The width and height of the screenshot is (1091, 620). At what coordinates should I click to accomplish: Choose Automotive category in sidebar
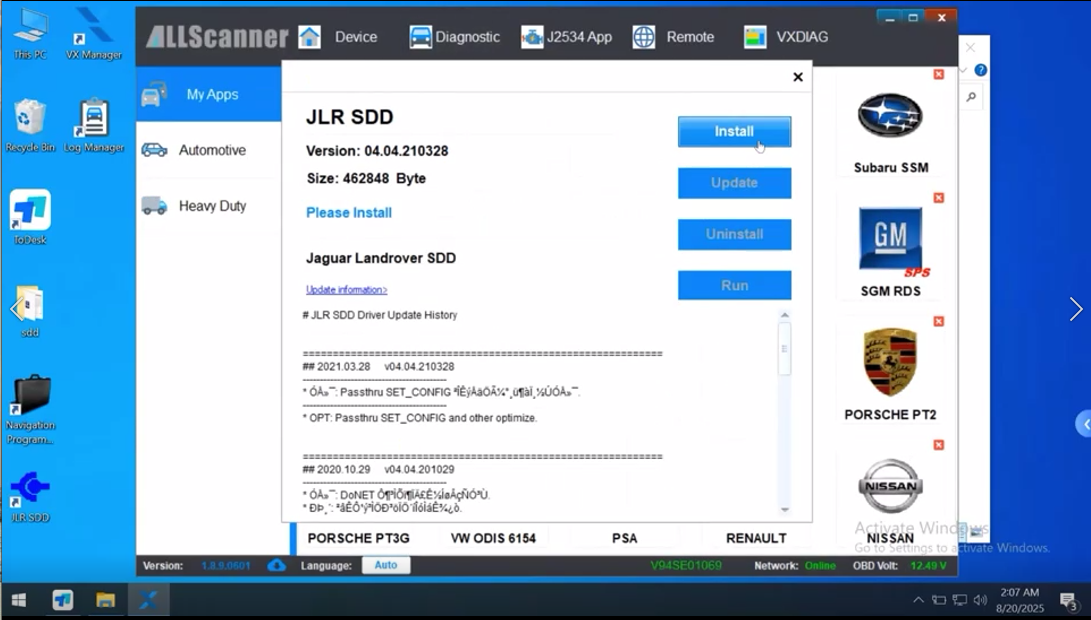point(209,150)
